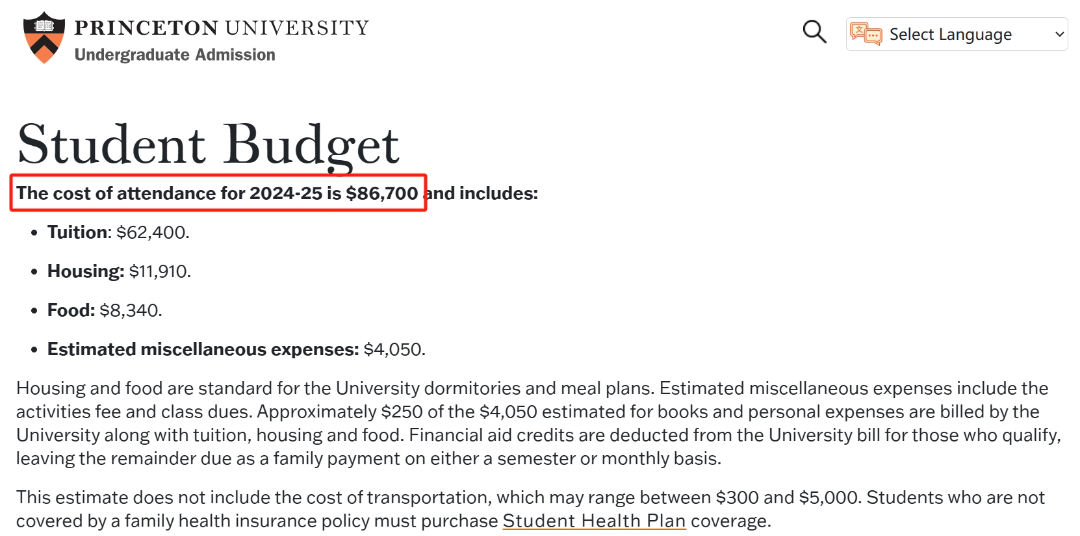Follow the Student Health Plan link
Image resolution: width=1080 pixels, height=536 pixels.
(594, 520)
